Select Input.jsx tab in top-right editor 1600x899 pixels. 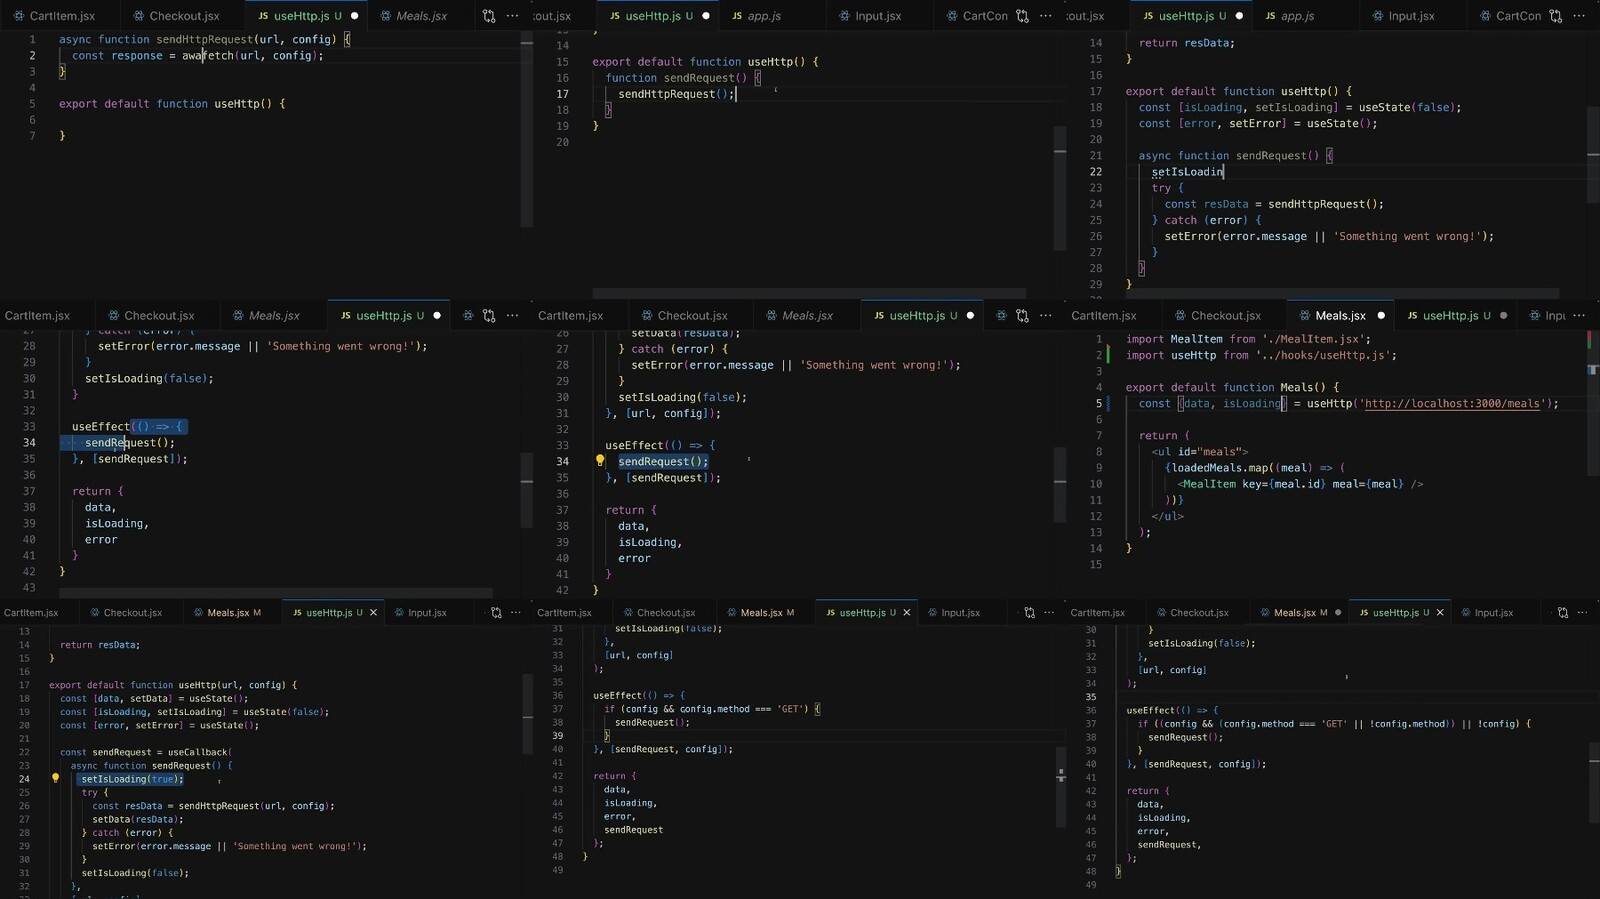coord(1403,16)
